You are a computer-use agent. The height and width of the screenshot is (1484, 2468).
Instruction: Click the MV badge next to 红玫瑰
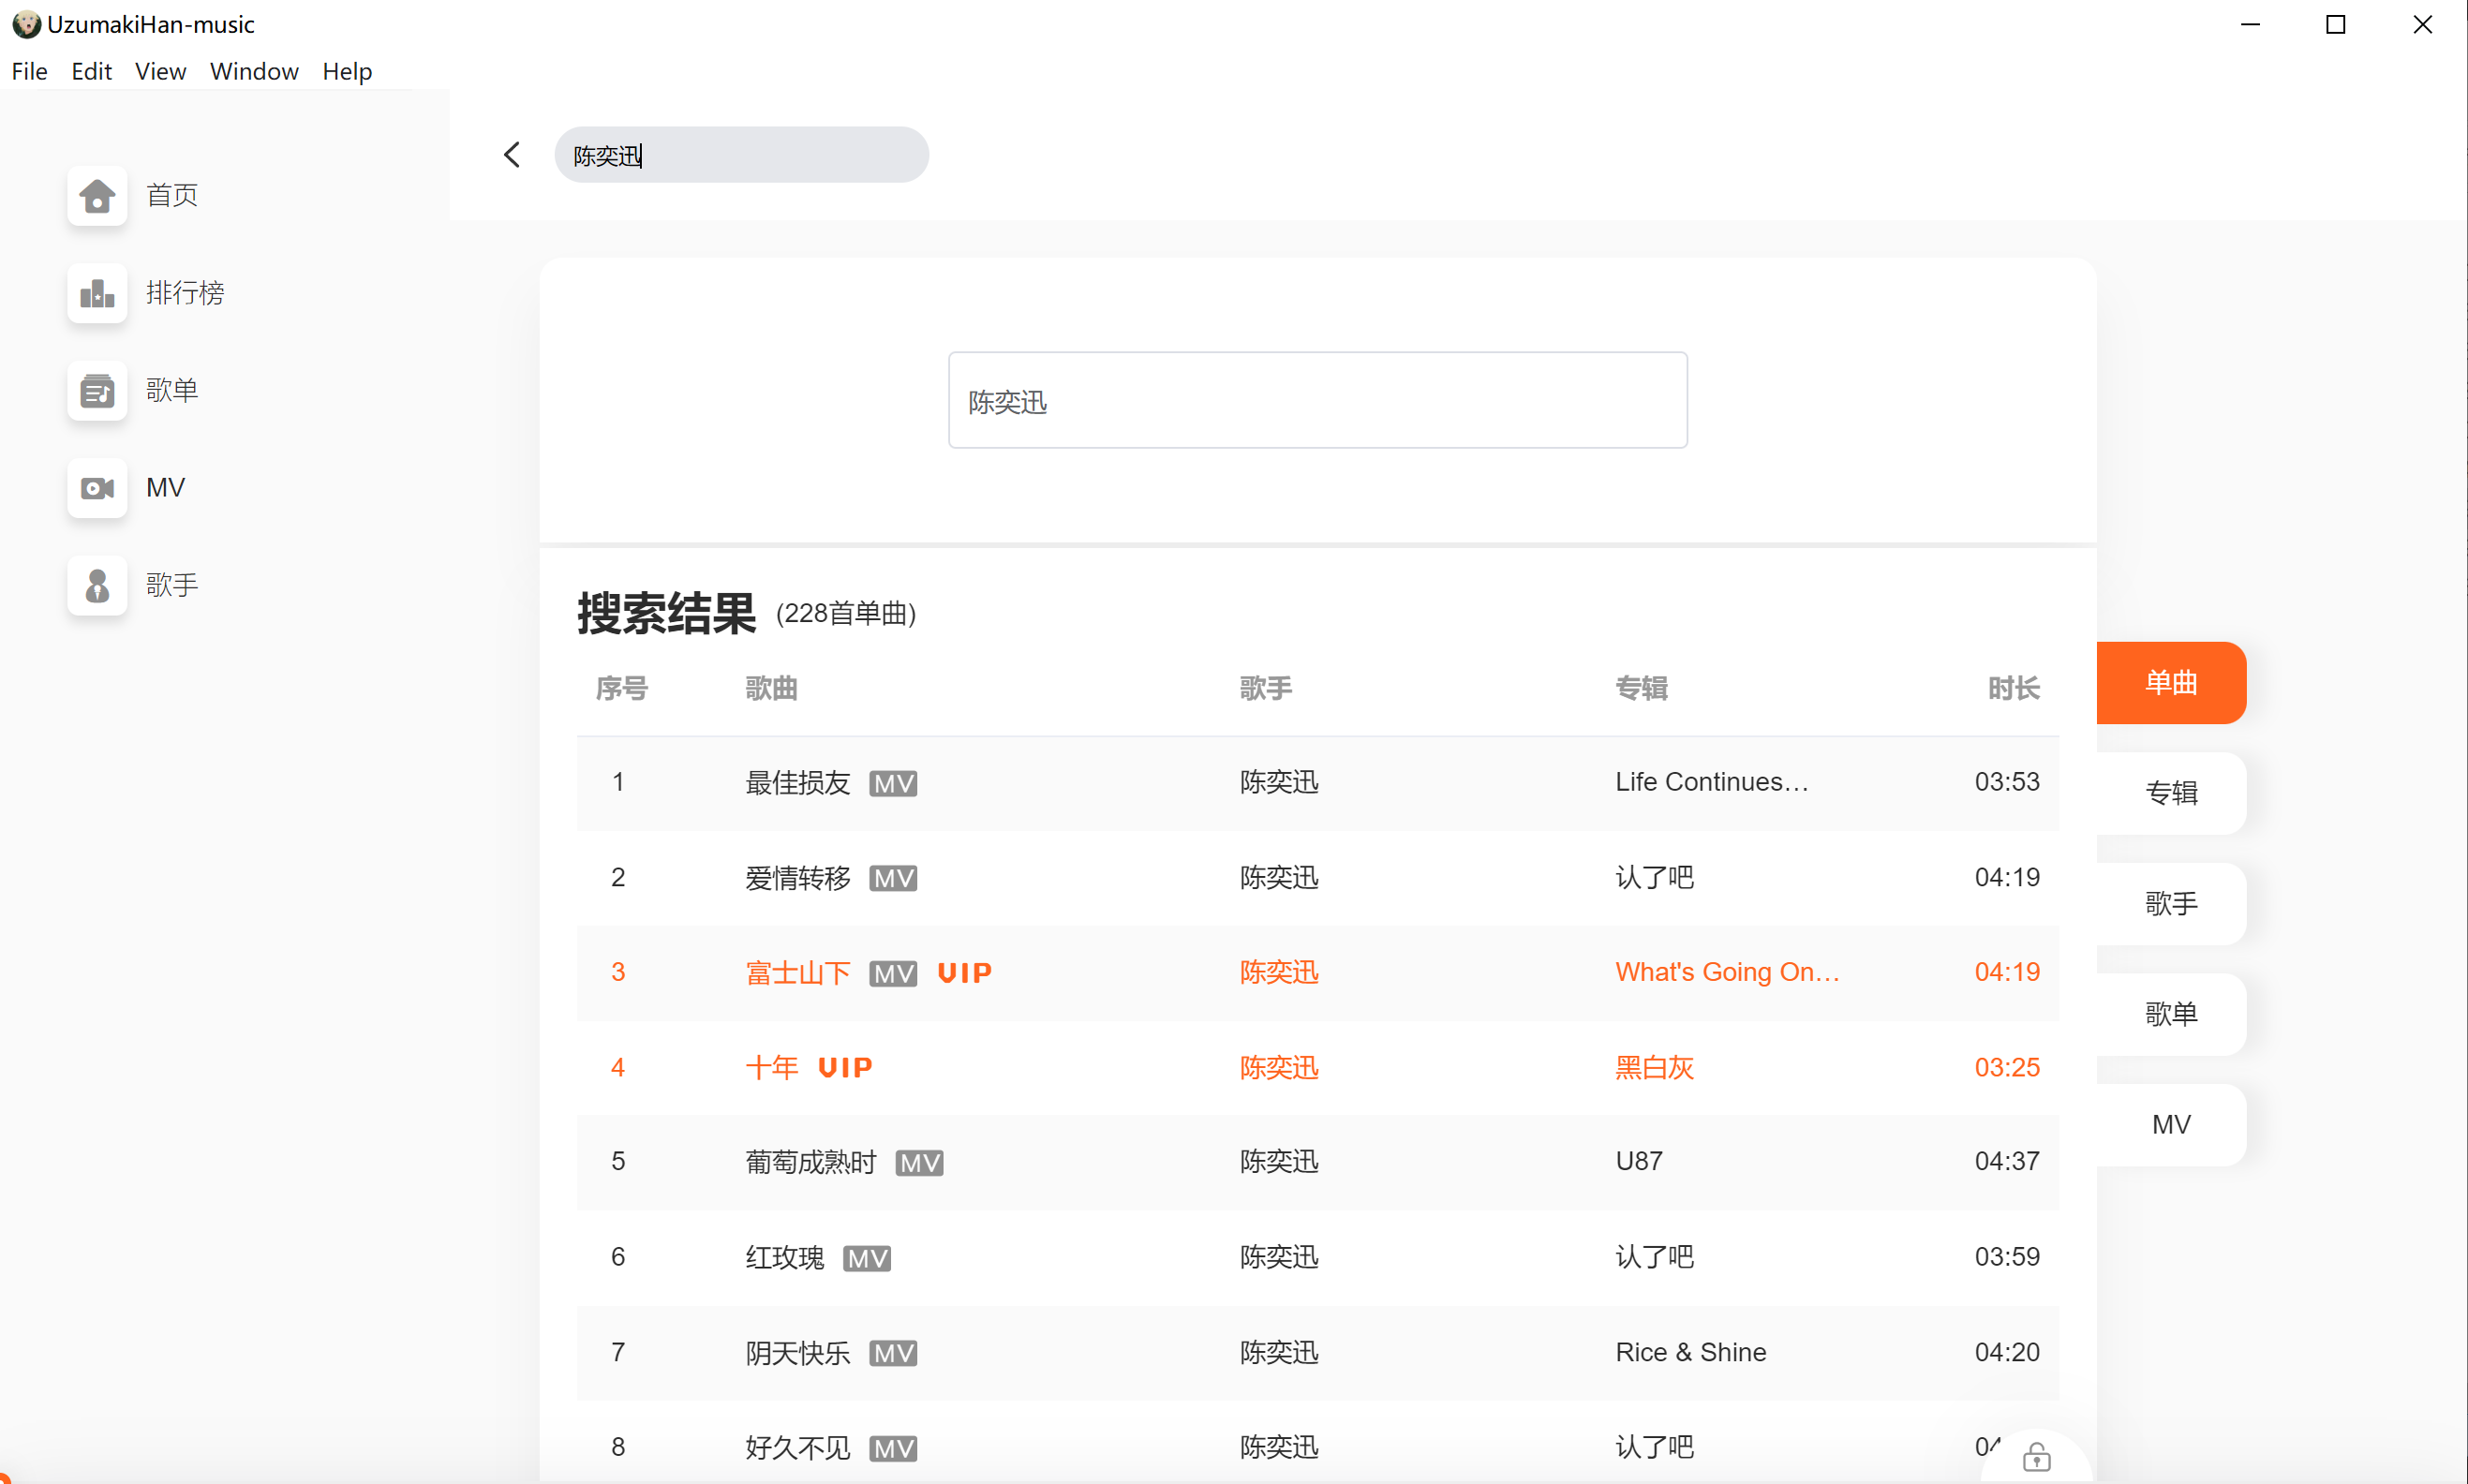coord(866,1258)
